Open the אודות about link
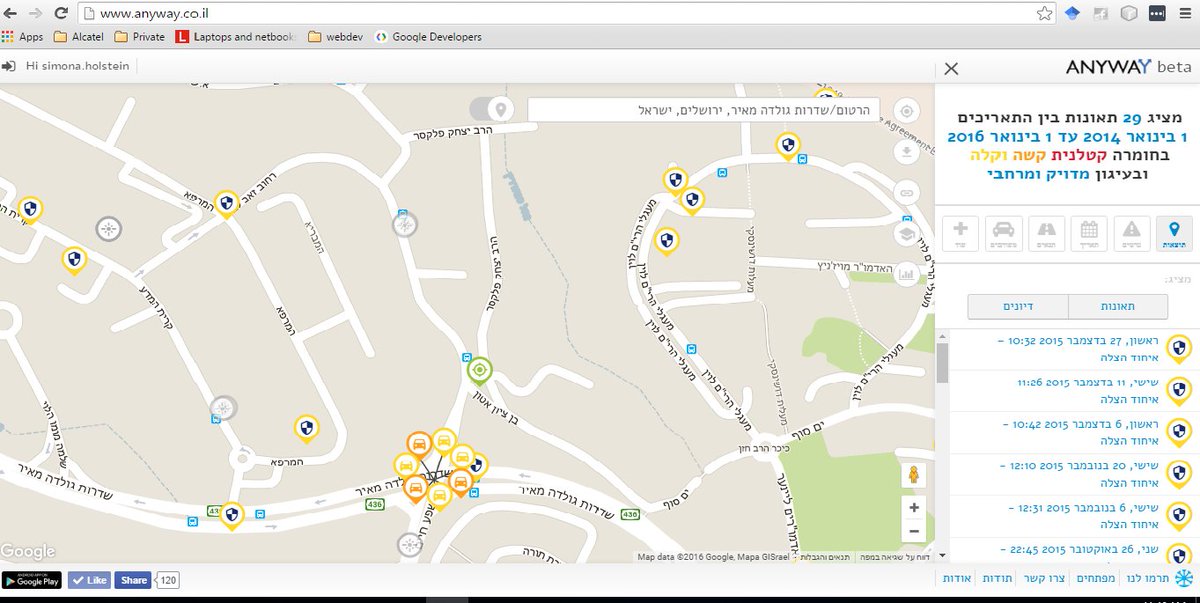The image size is (1200, 603). pos(957,579)
